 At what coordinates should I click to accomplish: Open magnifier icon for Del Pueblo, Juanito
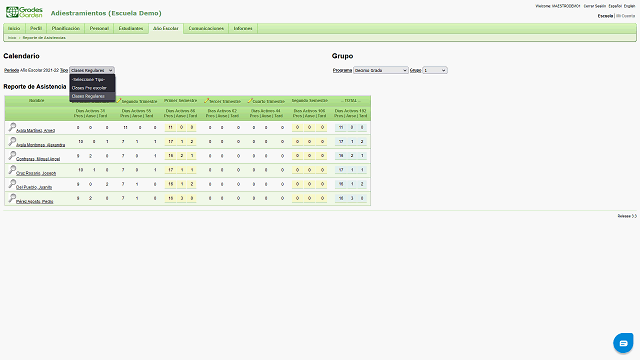click(12, 184)
